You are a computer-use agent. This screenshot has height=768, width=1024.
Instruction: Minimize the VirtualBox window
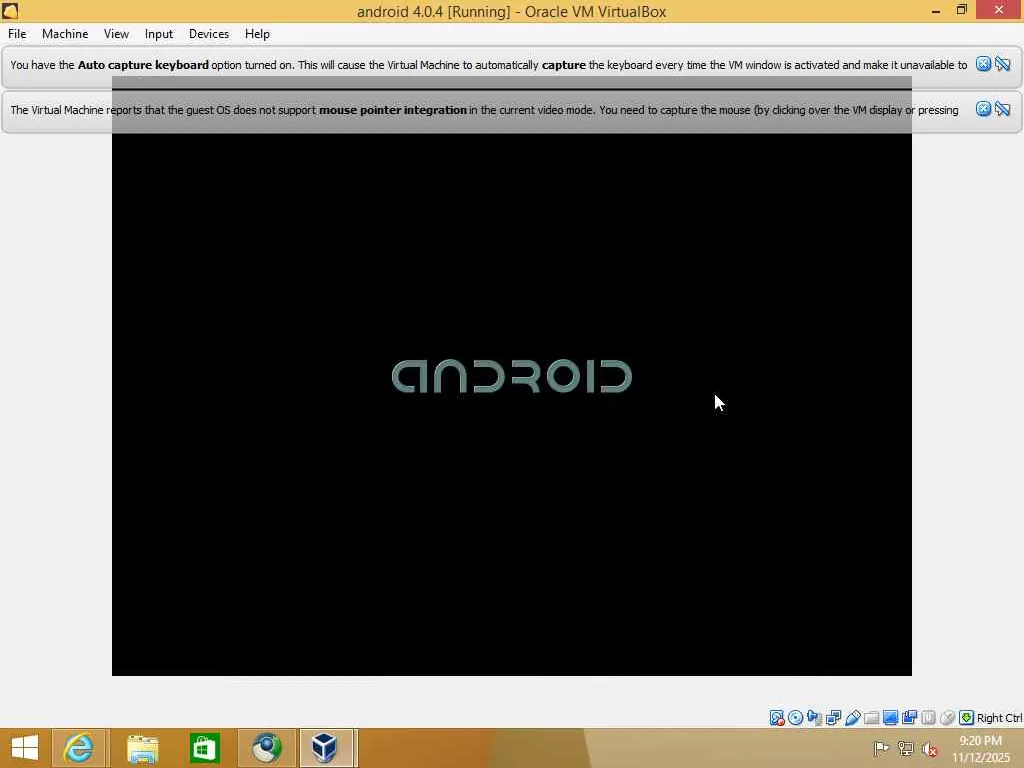[x=936, y=10]
